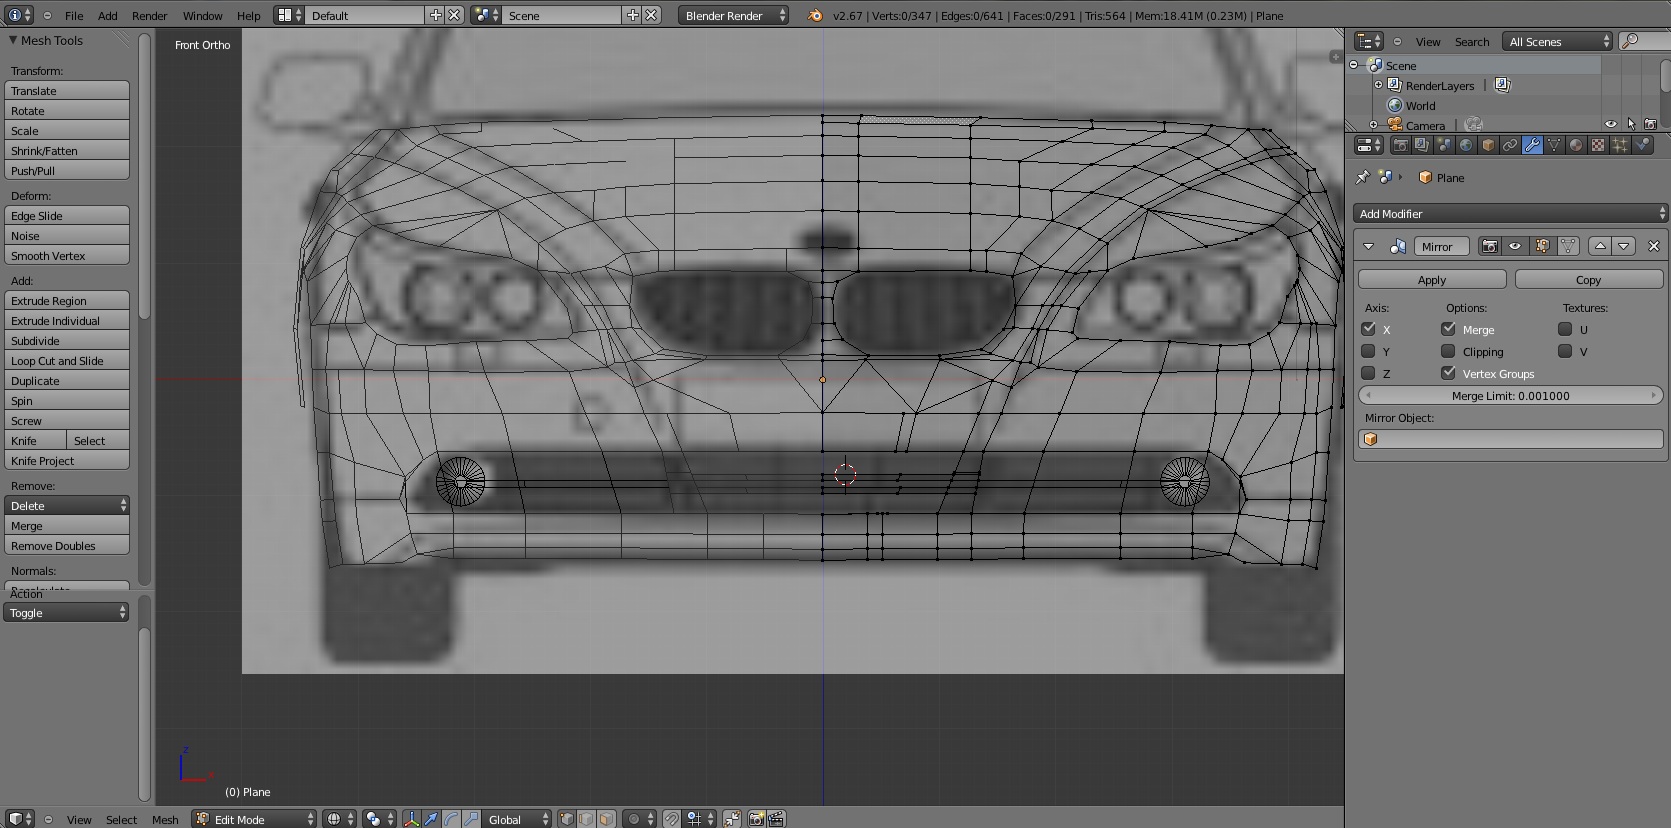Disable the X axis mirror checkbox
The image size is (1671, 828).
point(1368,329)
